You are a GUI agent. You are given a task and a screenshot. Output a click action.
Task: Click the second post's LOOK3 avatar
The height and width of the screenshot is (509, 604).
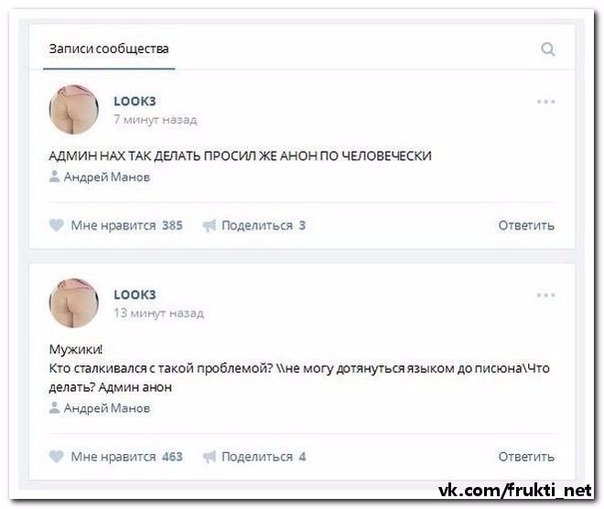click(74, 303)
